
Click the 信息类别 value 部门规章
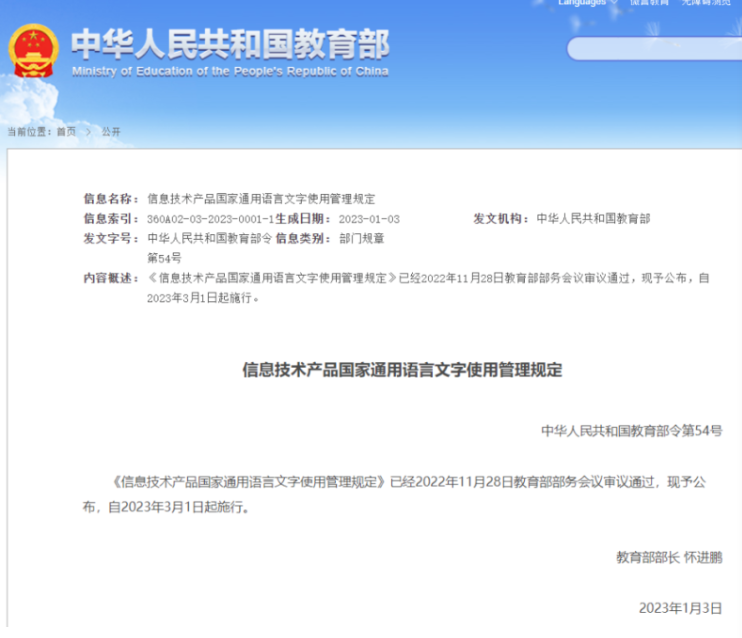click(x=362, y=238)
